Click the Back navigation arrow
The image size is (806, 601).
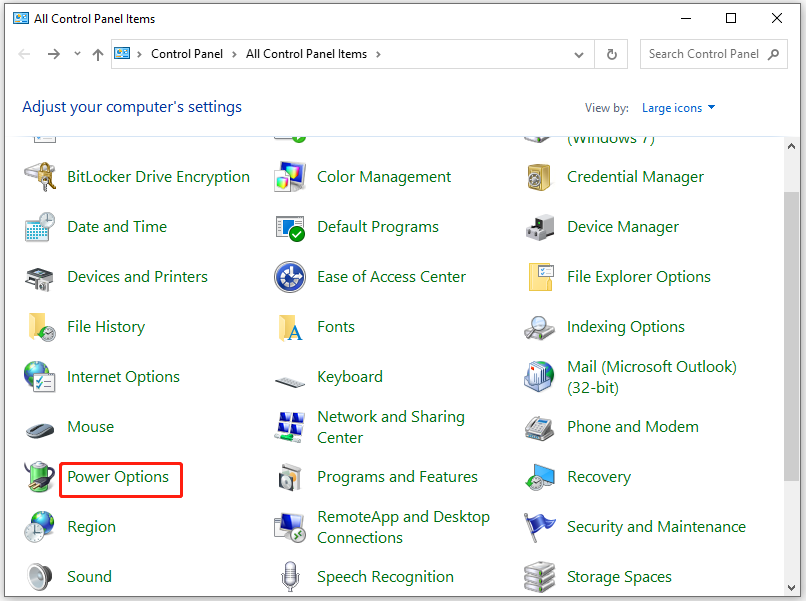tap(24, 54)
